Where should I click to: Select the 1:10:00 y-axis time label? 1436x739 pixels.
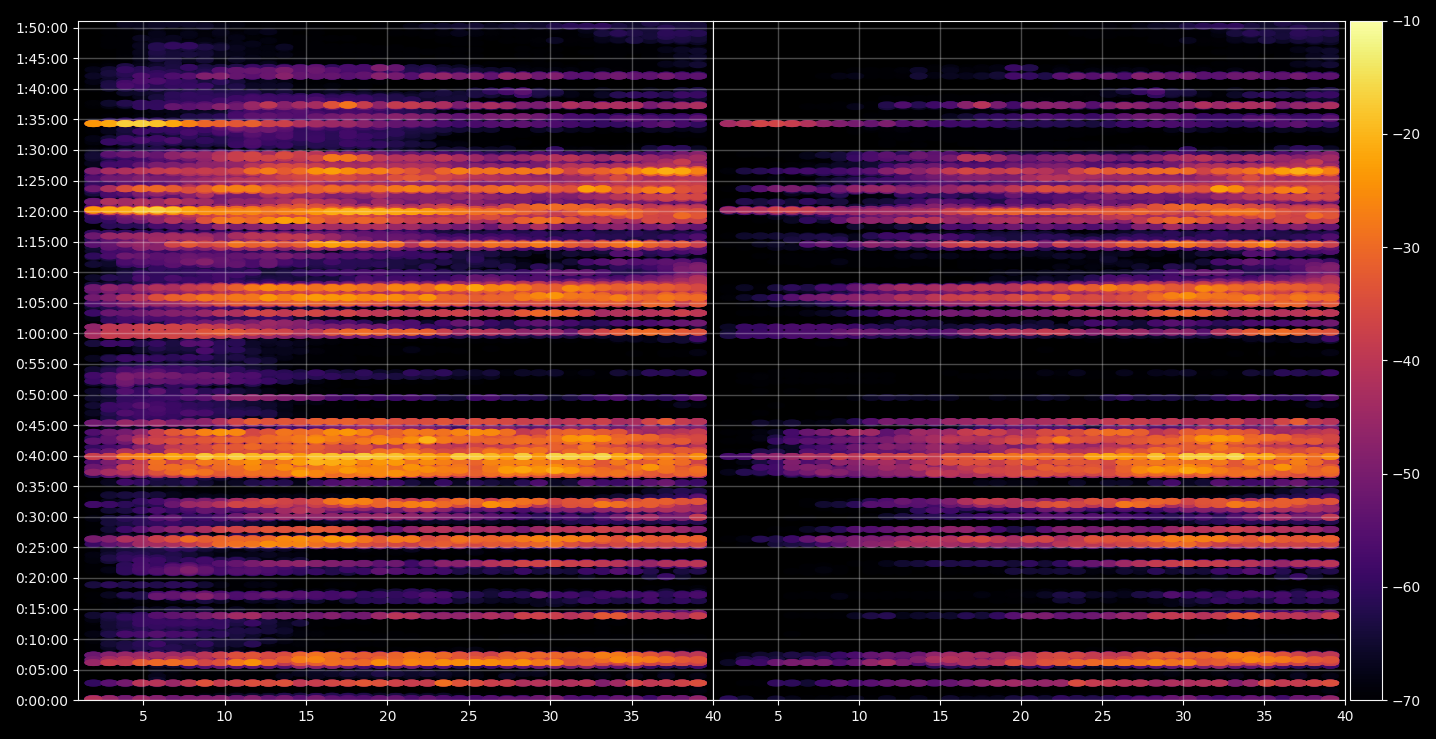point(43,272)
